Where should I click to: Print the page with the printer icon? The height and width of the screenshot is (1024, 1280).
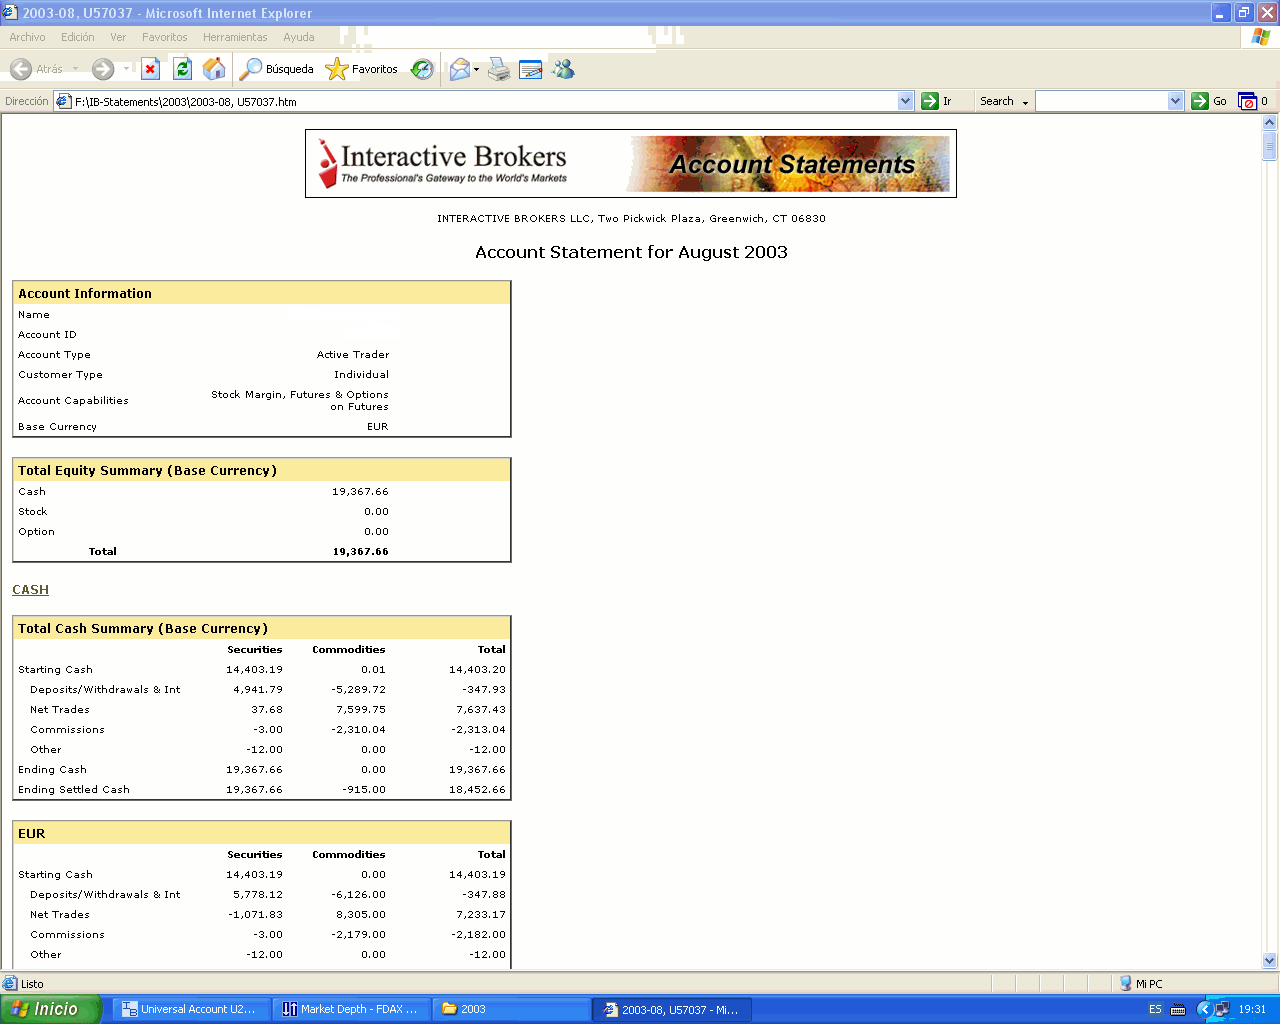[499, 69]
